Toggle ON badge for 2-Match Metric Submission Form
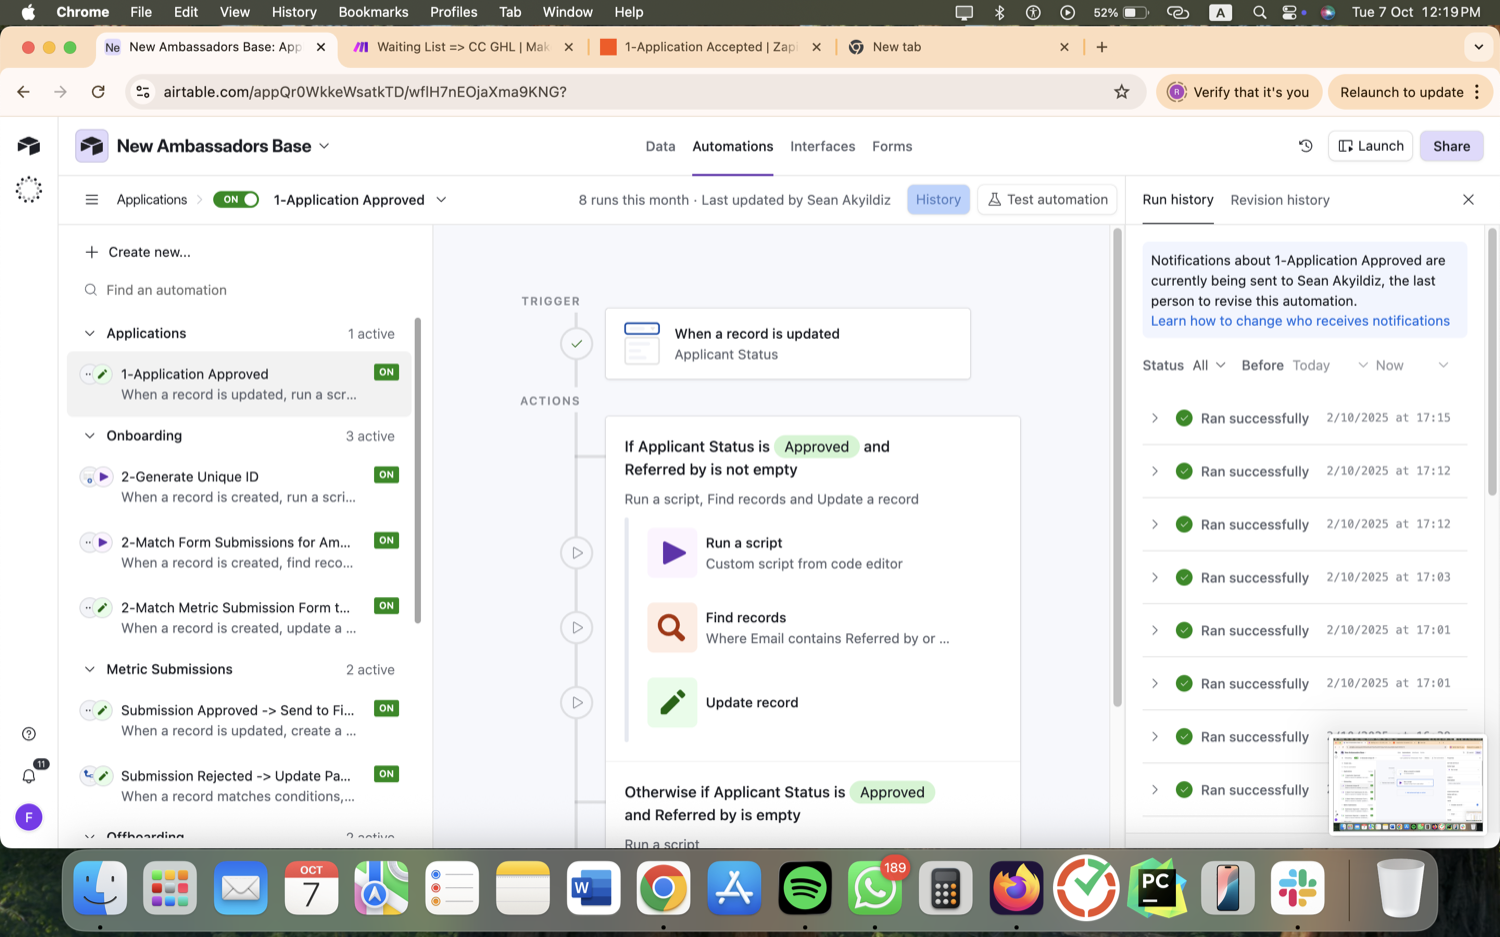The width and height of the screenshot is (1500, 937). tap(386, 606)
